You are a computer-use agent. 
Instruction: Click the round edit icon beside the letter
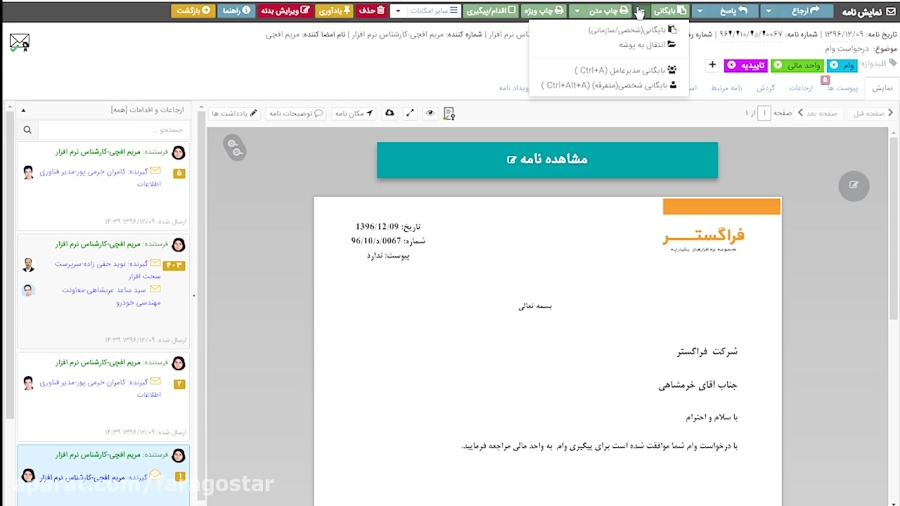pos(853,185)
